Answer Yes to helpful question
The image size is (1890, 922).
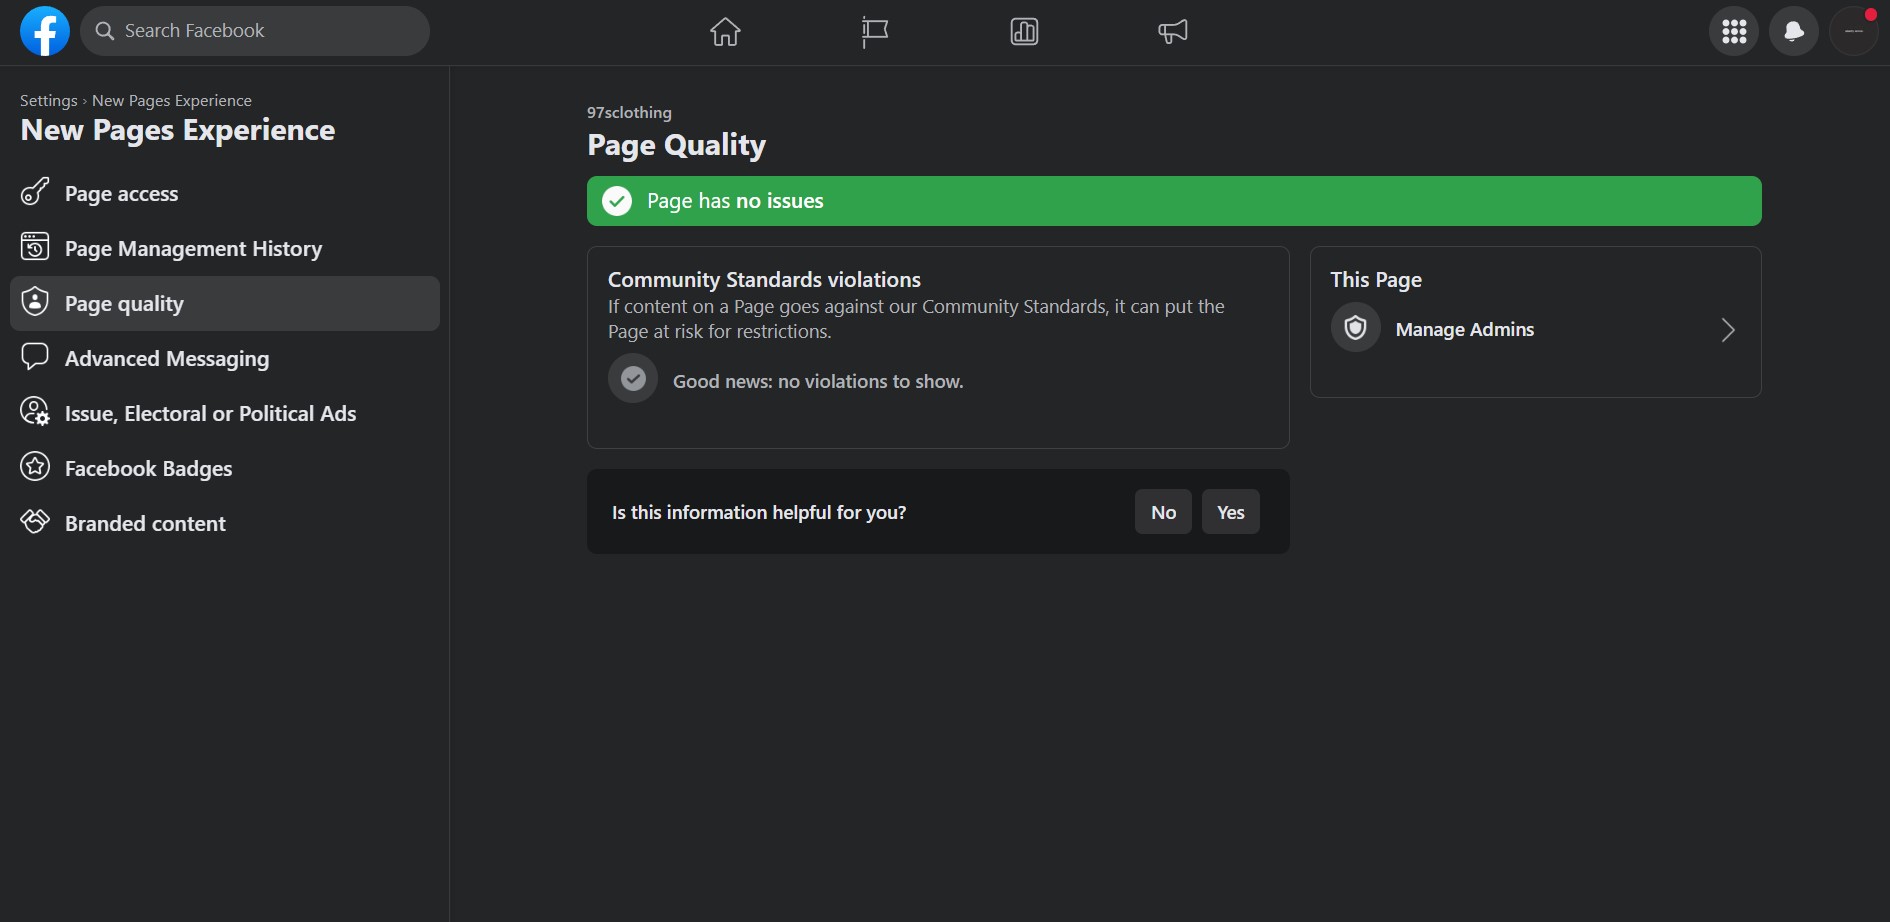(x=1231, y=512)
